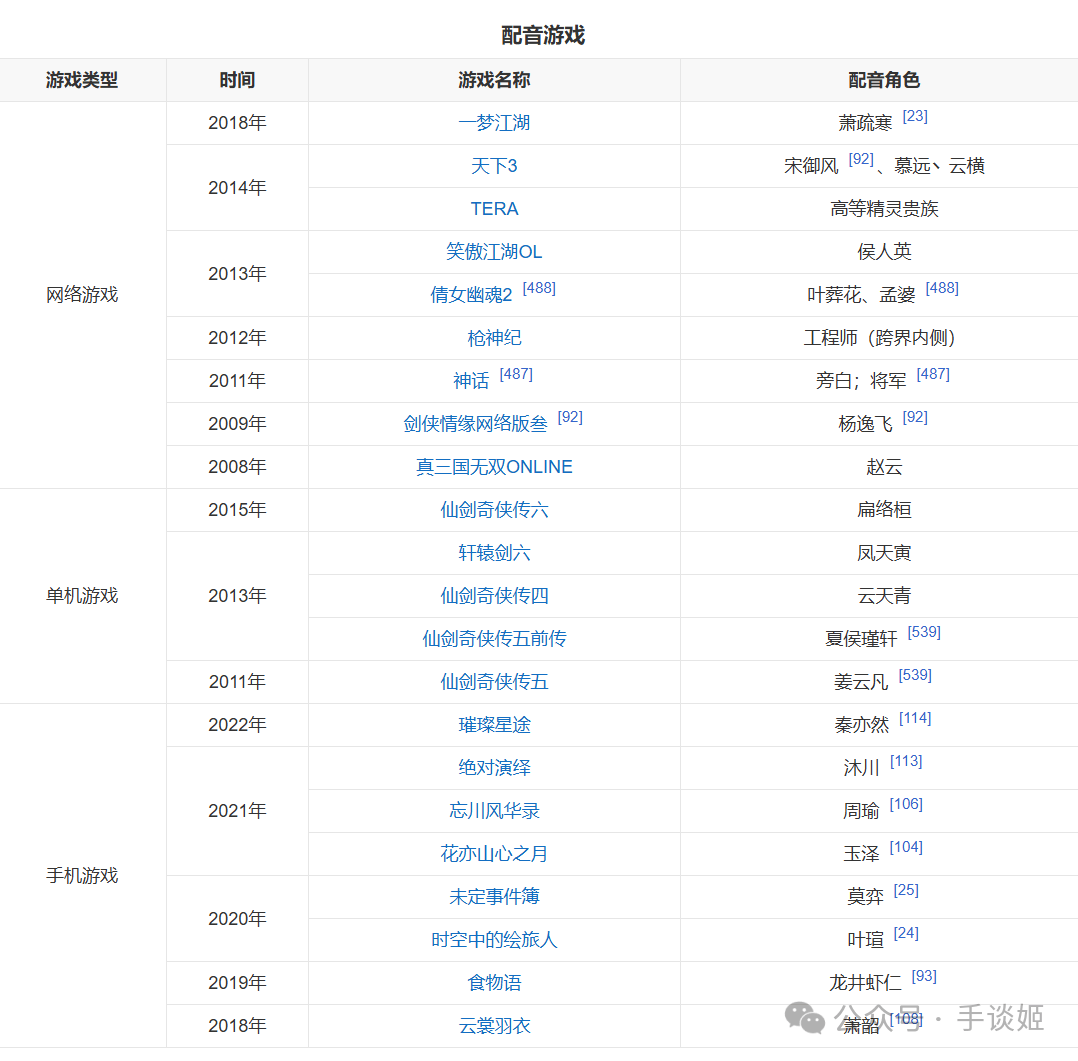
Task: Select the 工程师（跨界内侧）role cell
Action: pos(879,338)
